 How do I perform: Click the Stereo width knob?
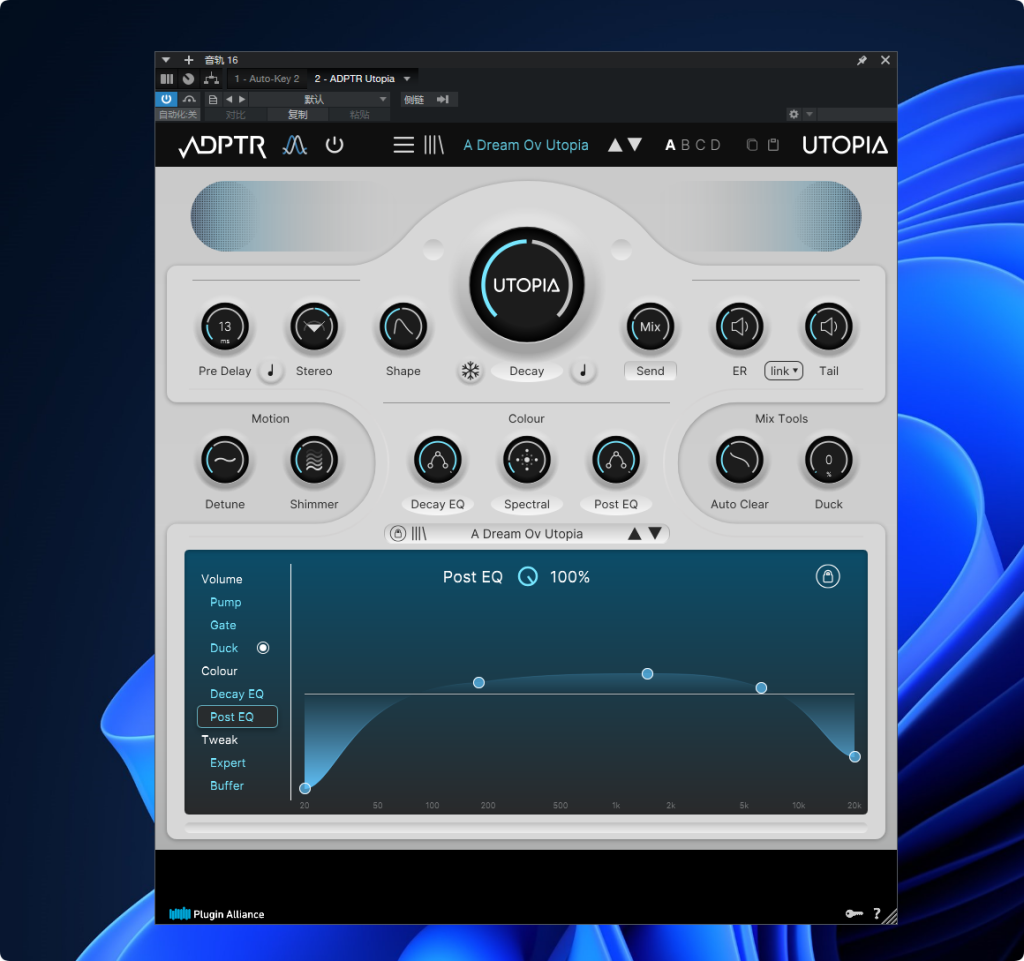coord(314,327)
